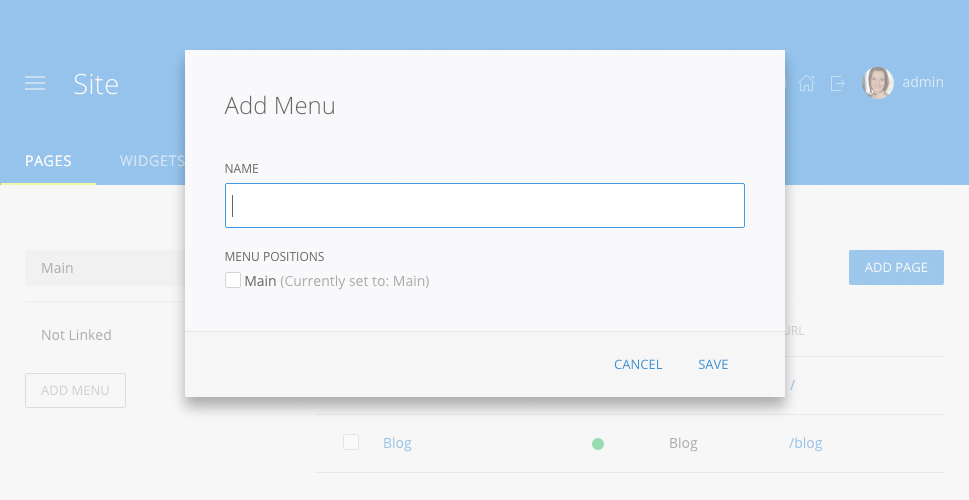Switch to the Pages tab

point(48,161)
